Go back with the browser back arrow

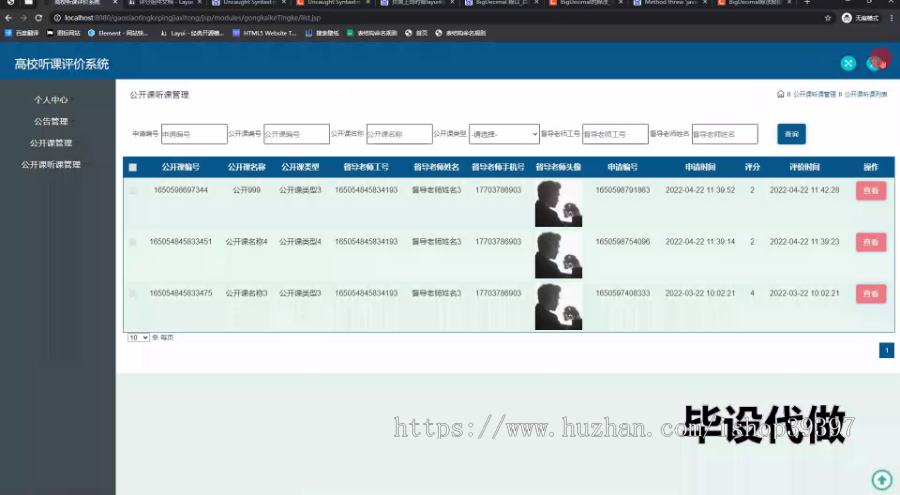8,18
